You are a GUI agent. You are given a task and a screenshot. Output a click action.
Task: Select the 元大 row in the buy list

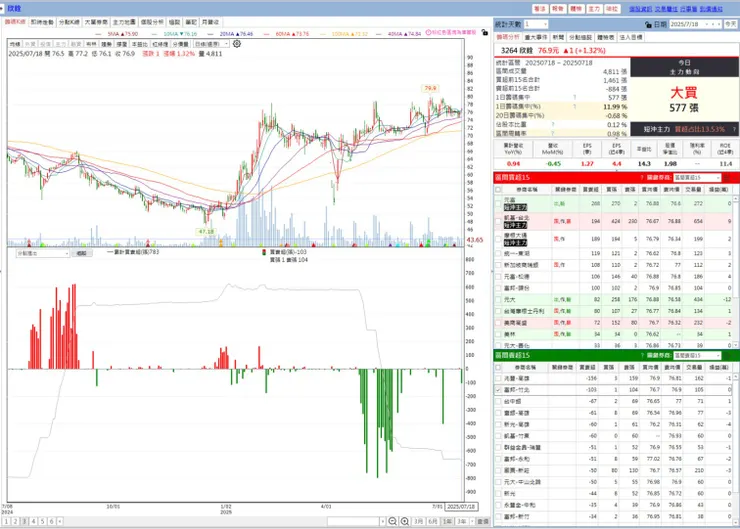(x=616, y=300)
